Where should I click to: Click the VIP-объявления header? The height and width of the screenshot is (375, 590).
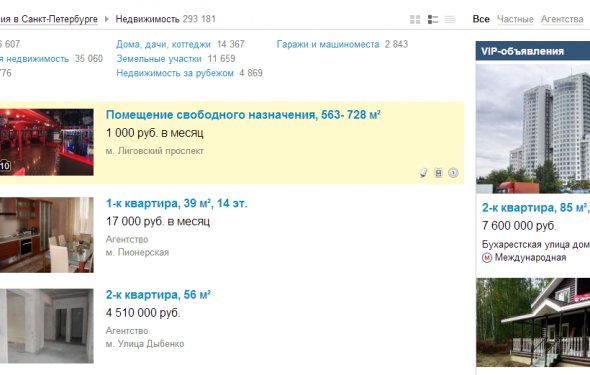pyautogui.click(x=533, y=51)
